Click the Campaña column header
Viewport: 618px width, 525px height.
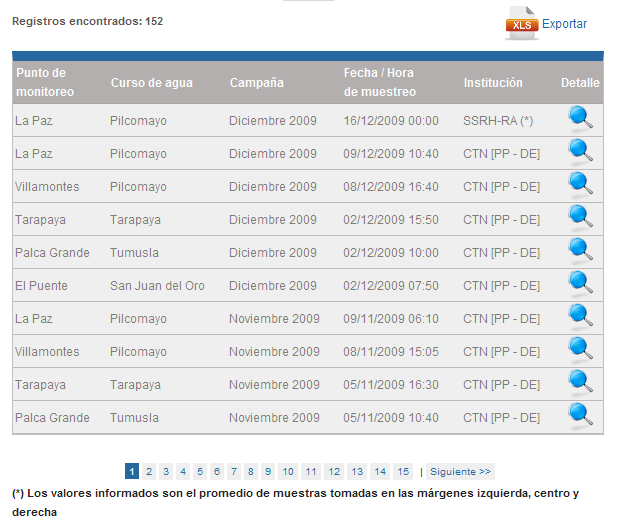pyautogui.click(x=256, y=83)
